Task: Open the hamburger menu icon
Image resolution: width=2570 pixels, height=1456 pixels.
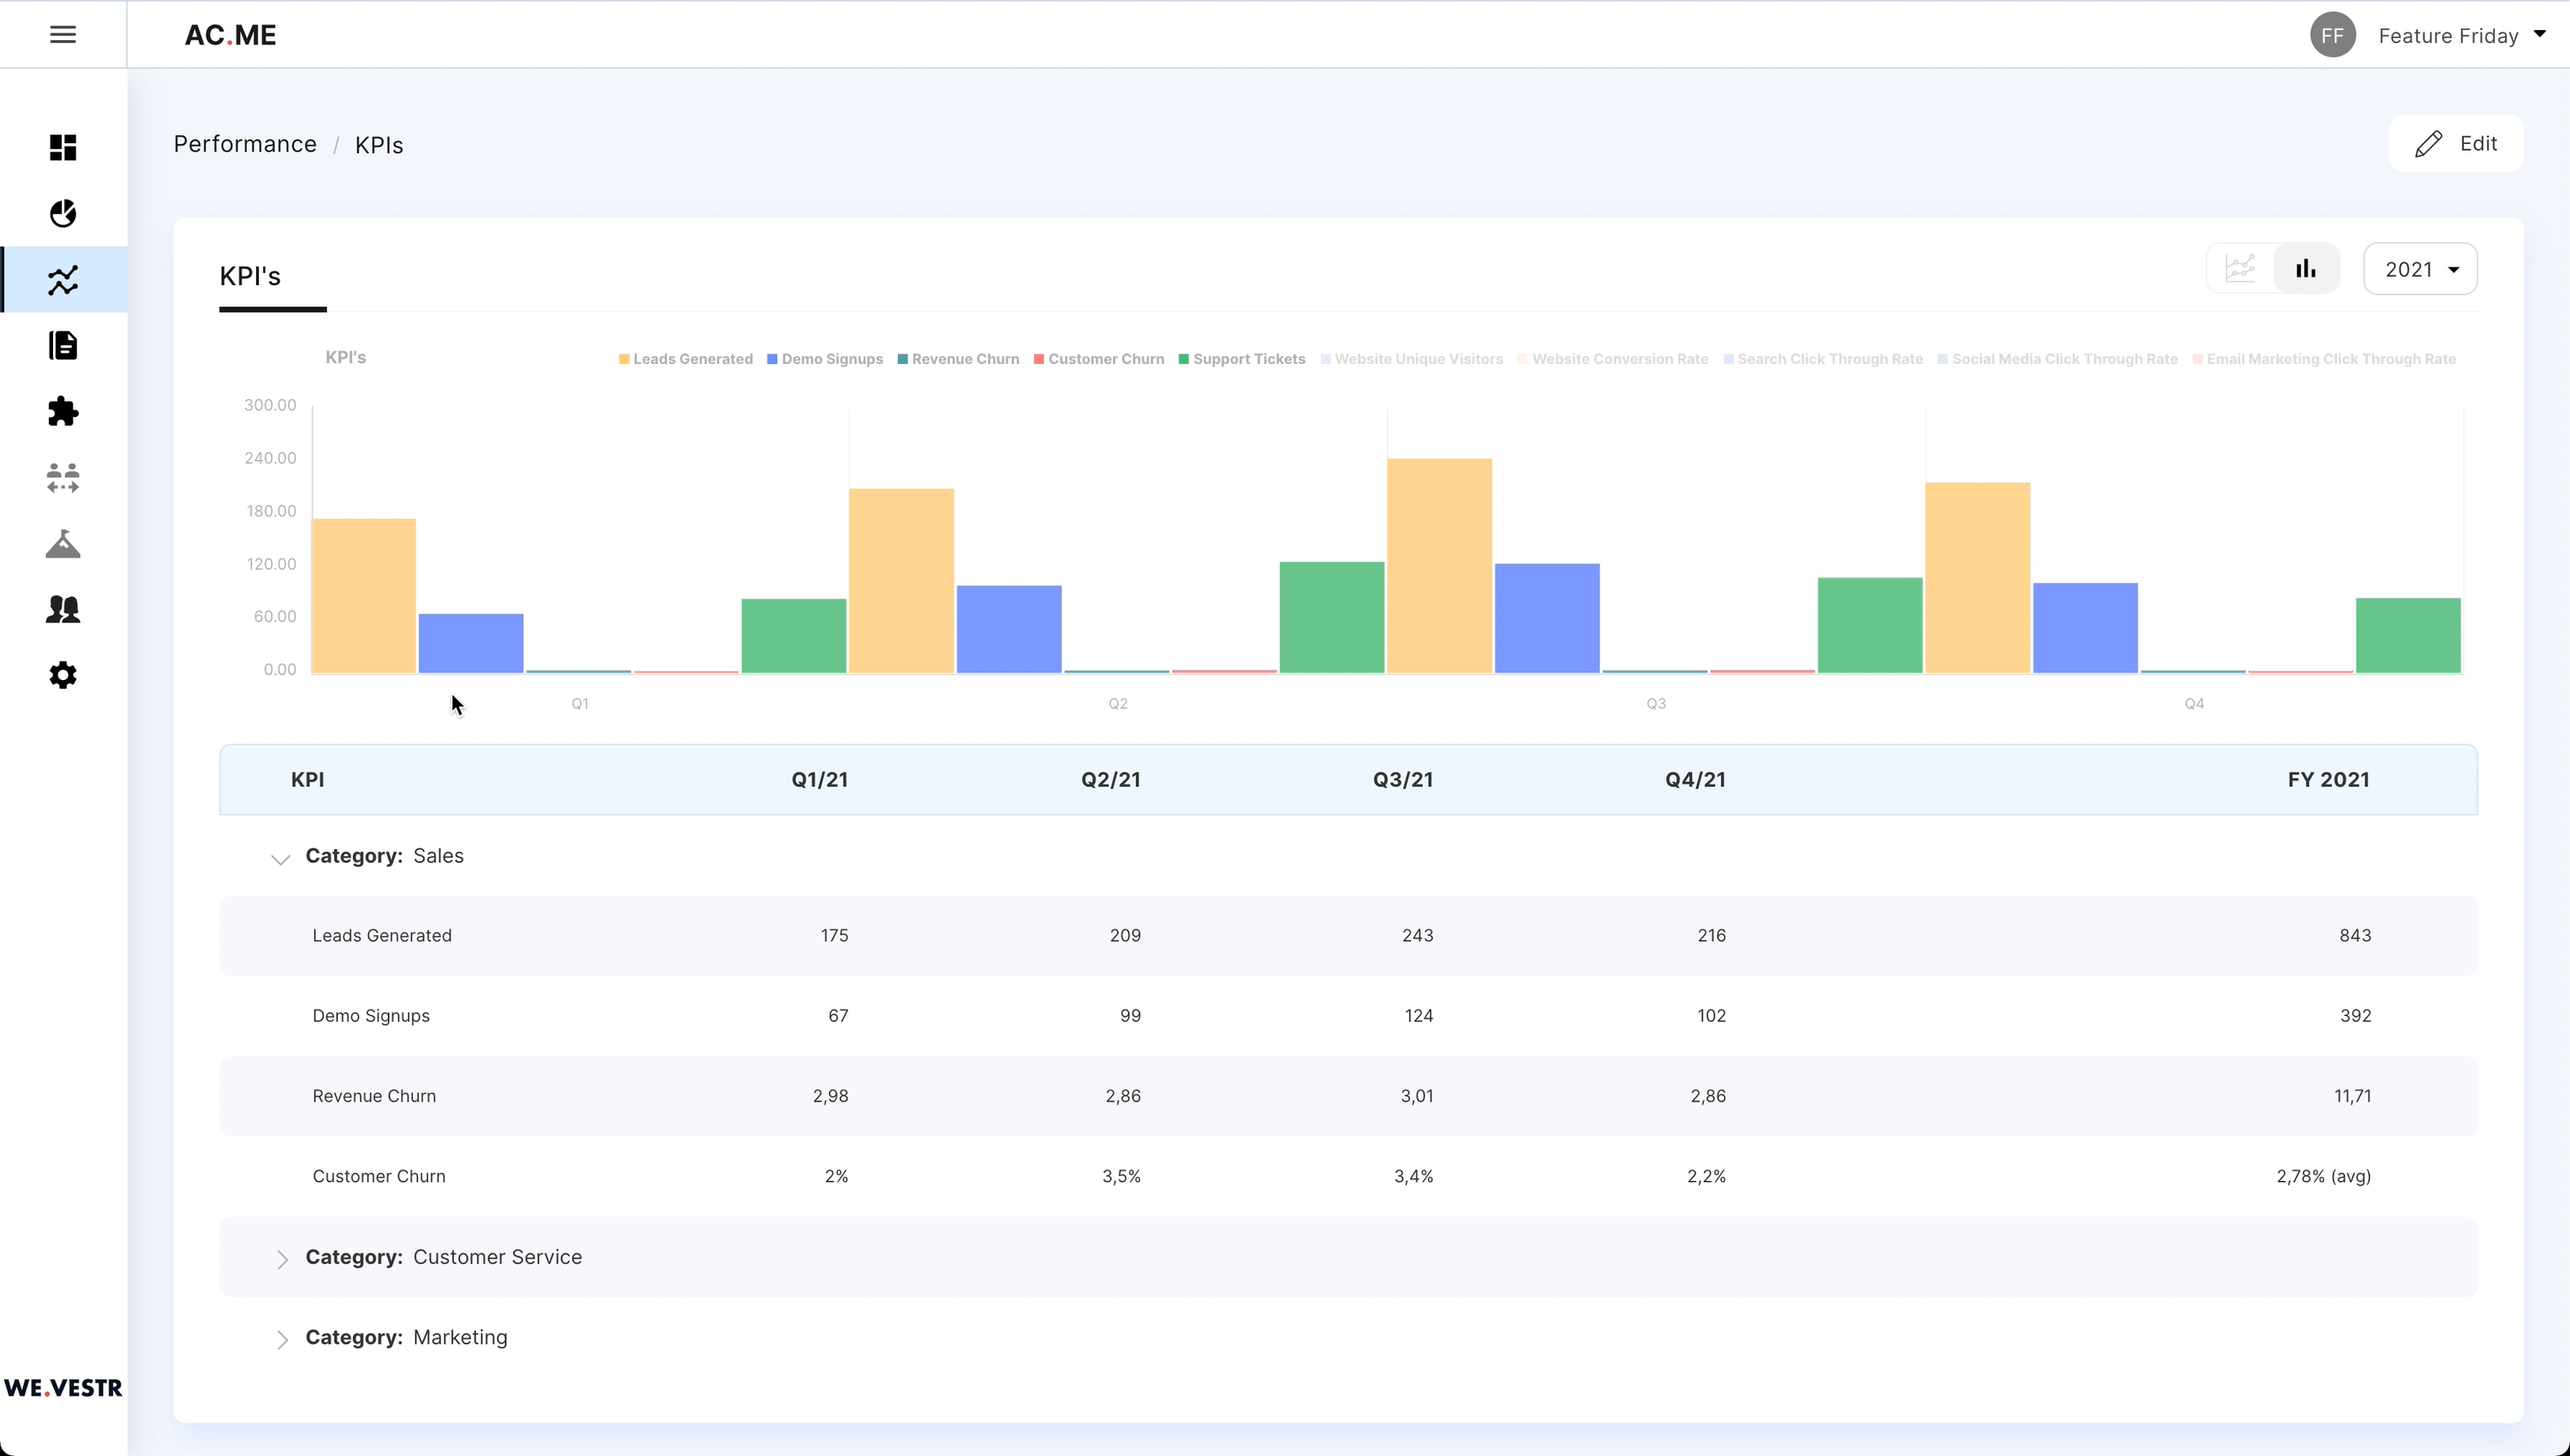Action: (x=63, y=35)
